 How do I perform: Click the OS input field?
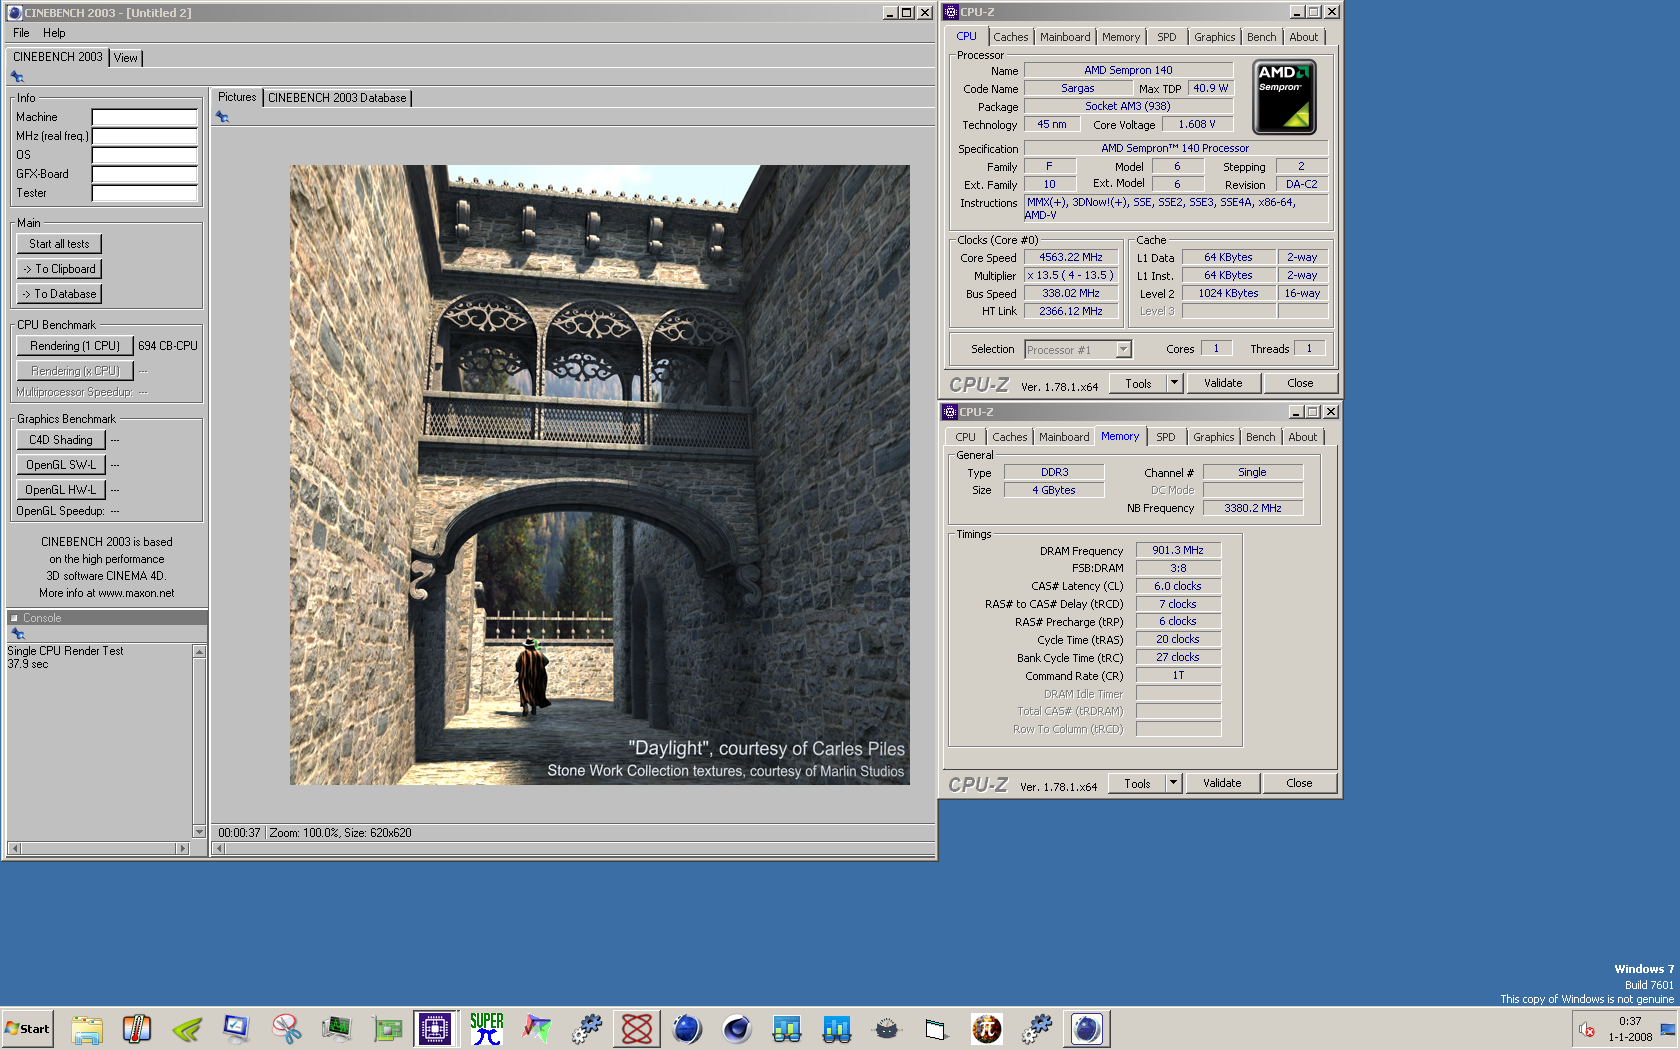[144, 155]
